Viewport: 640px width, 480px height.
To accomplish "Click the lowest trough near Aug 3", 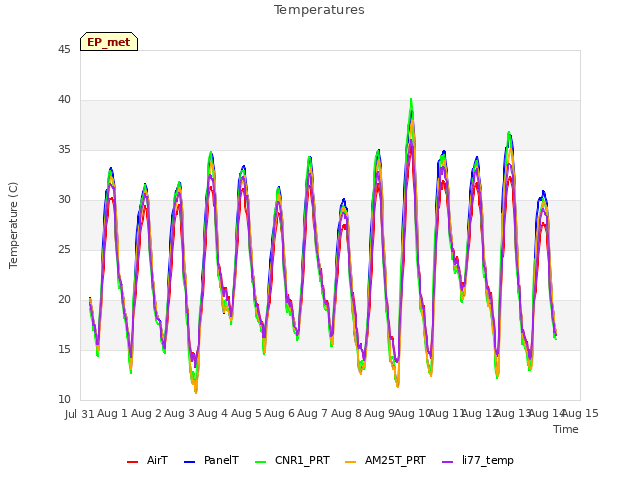I will coord(196,392).
